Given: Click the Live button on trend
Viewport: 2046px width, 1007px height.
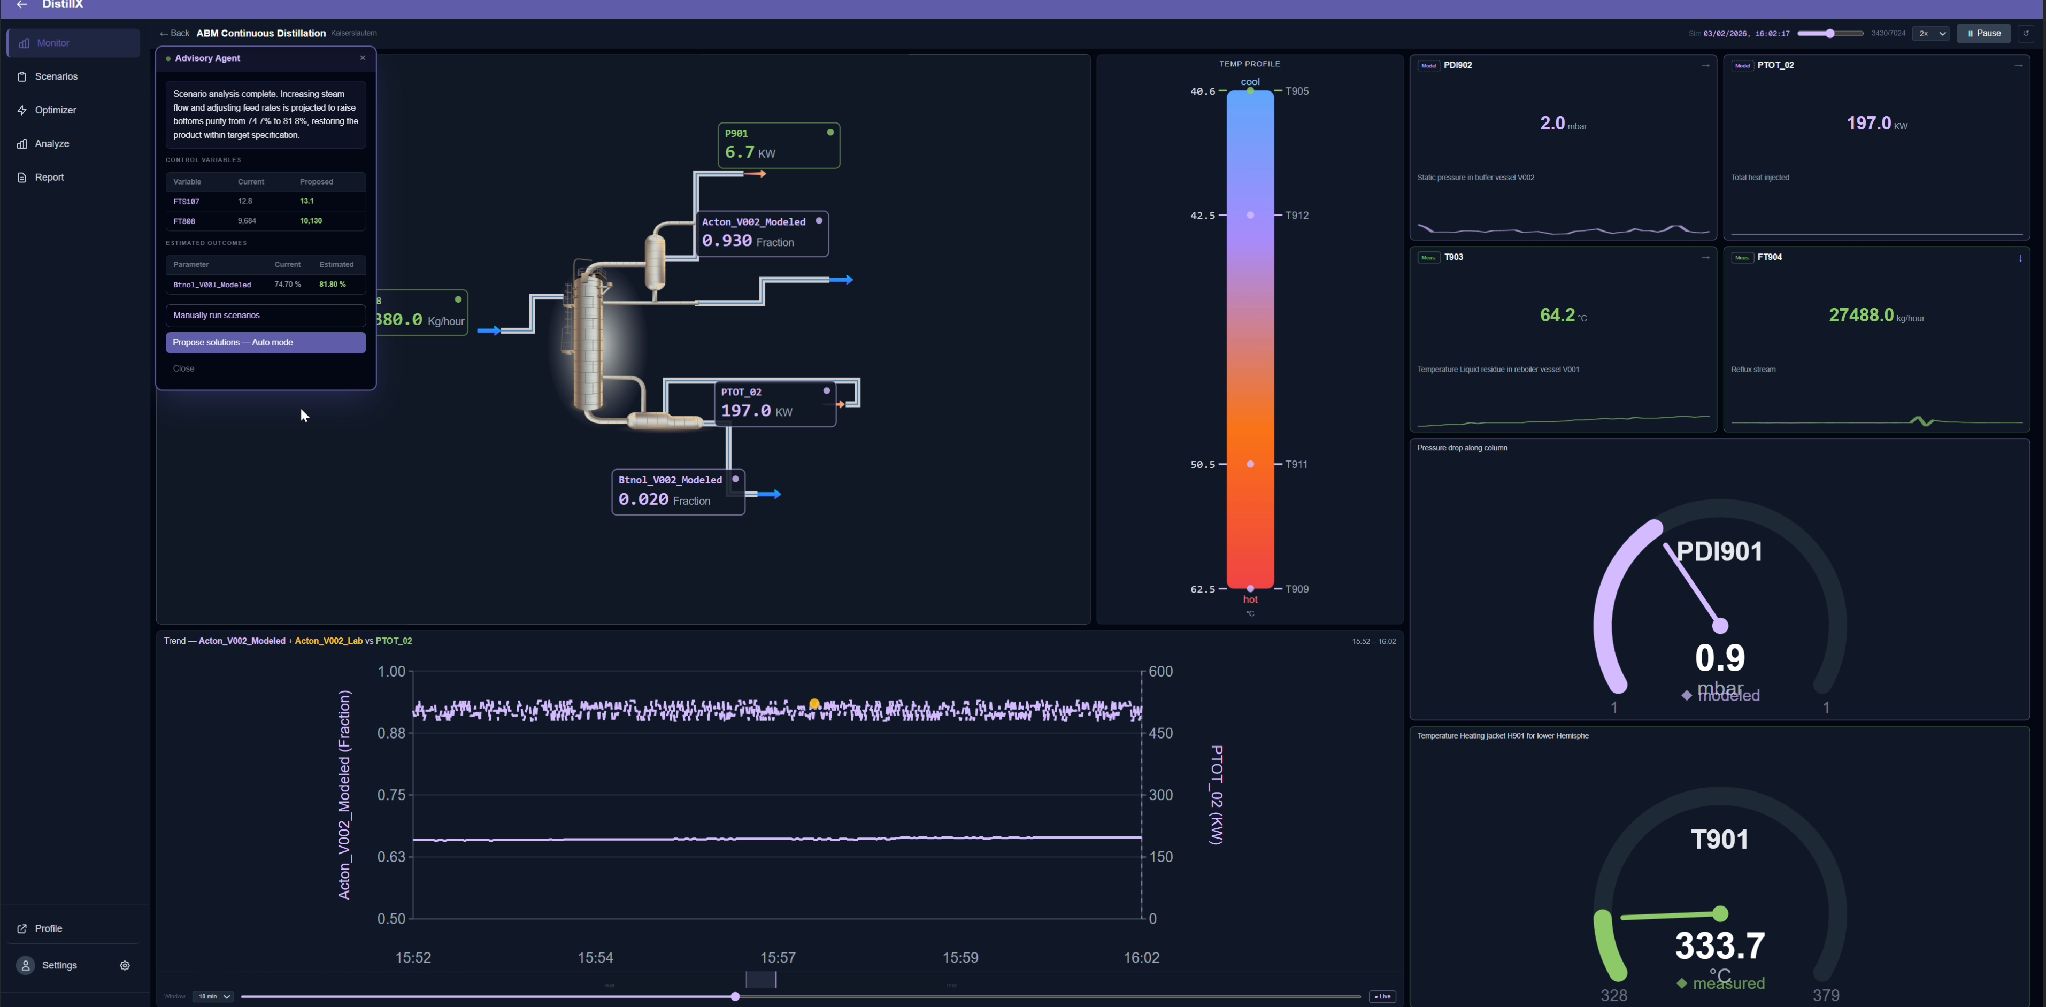Looking at the screenshot, I should (1382, 996).
